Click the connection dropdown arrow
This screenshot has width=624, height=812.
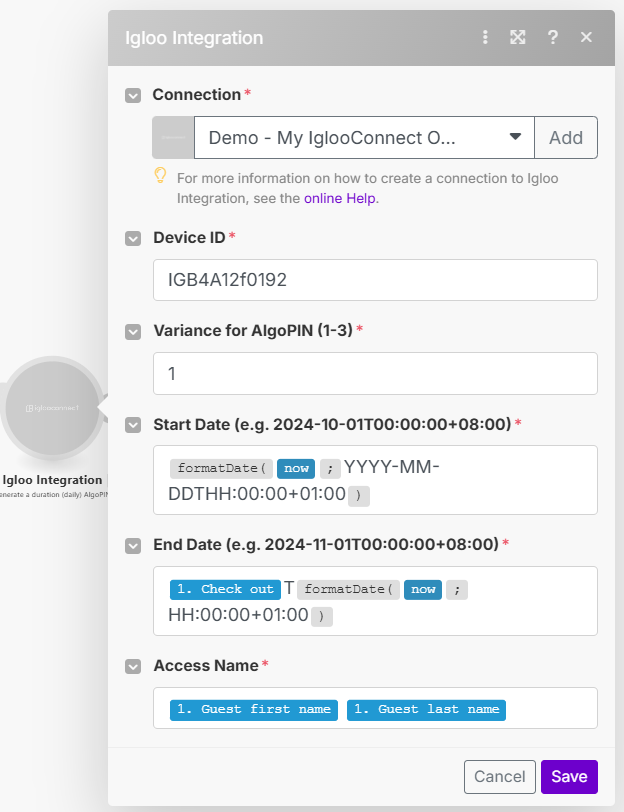tap(515, 137)
